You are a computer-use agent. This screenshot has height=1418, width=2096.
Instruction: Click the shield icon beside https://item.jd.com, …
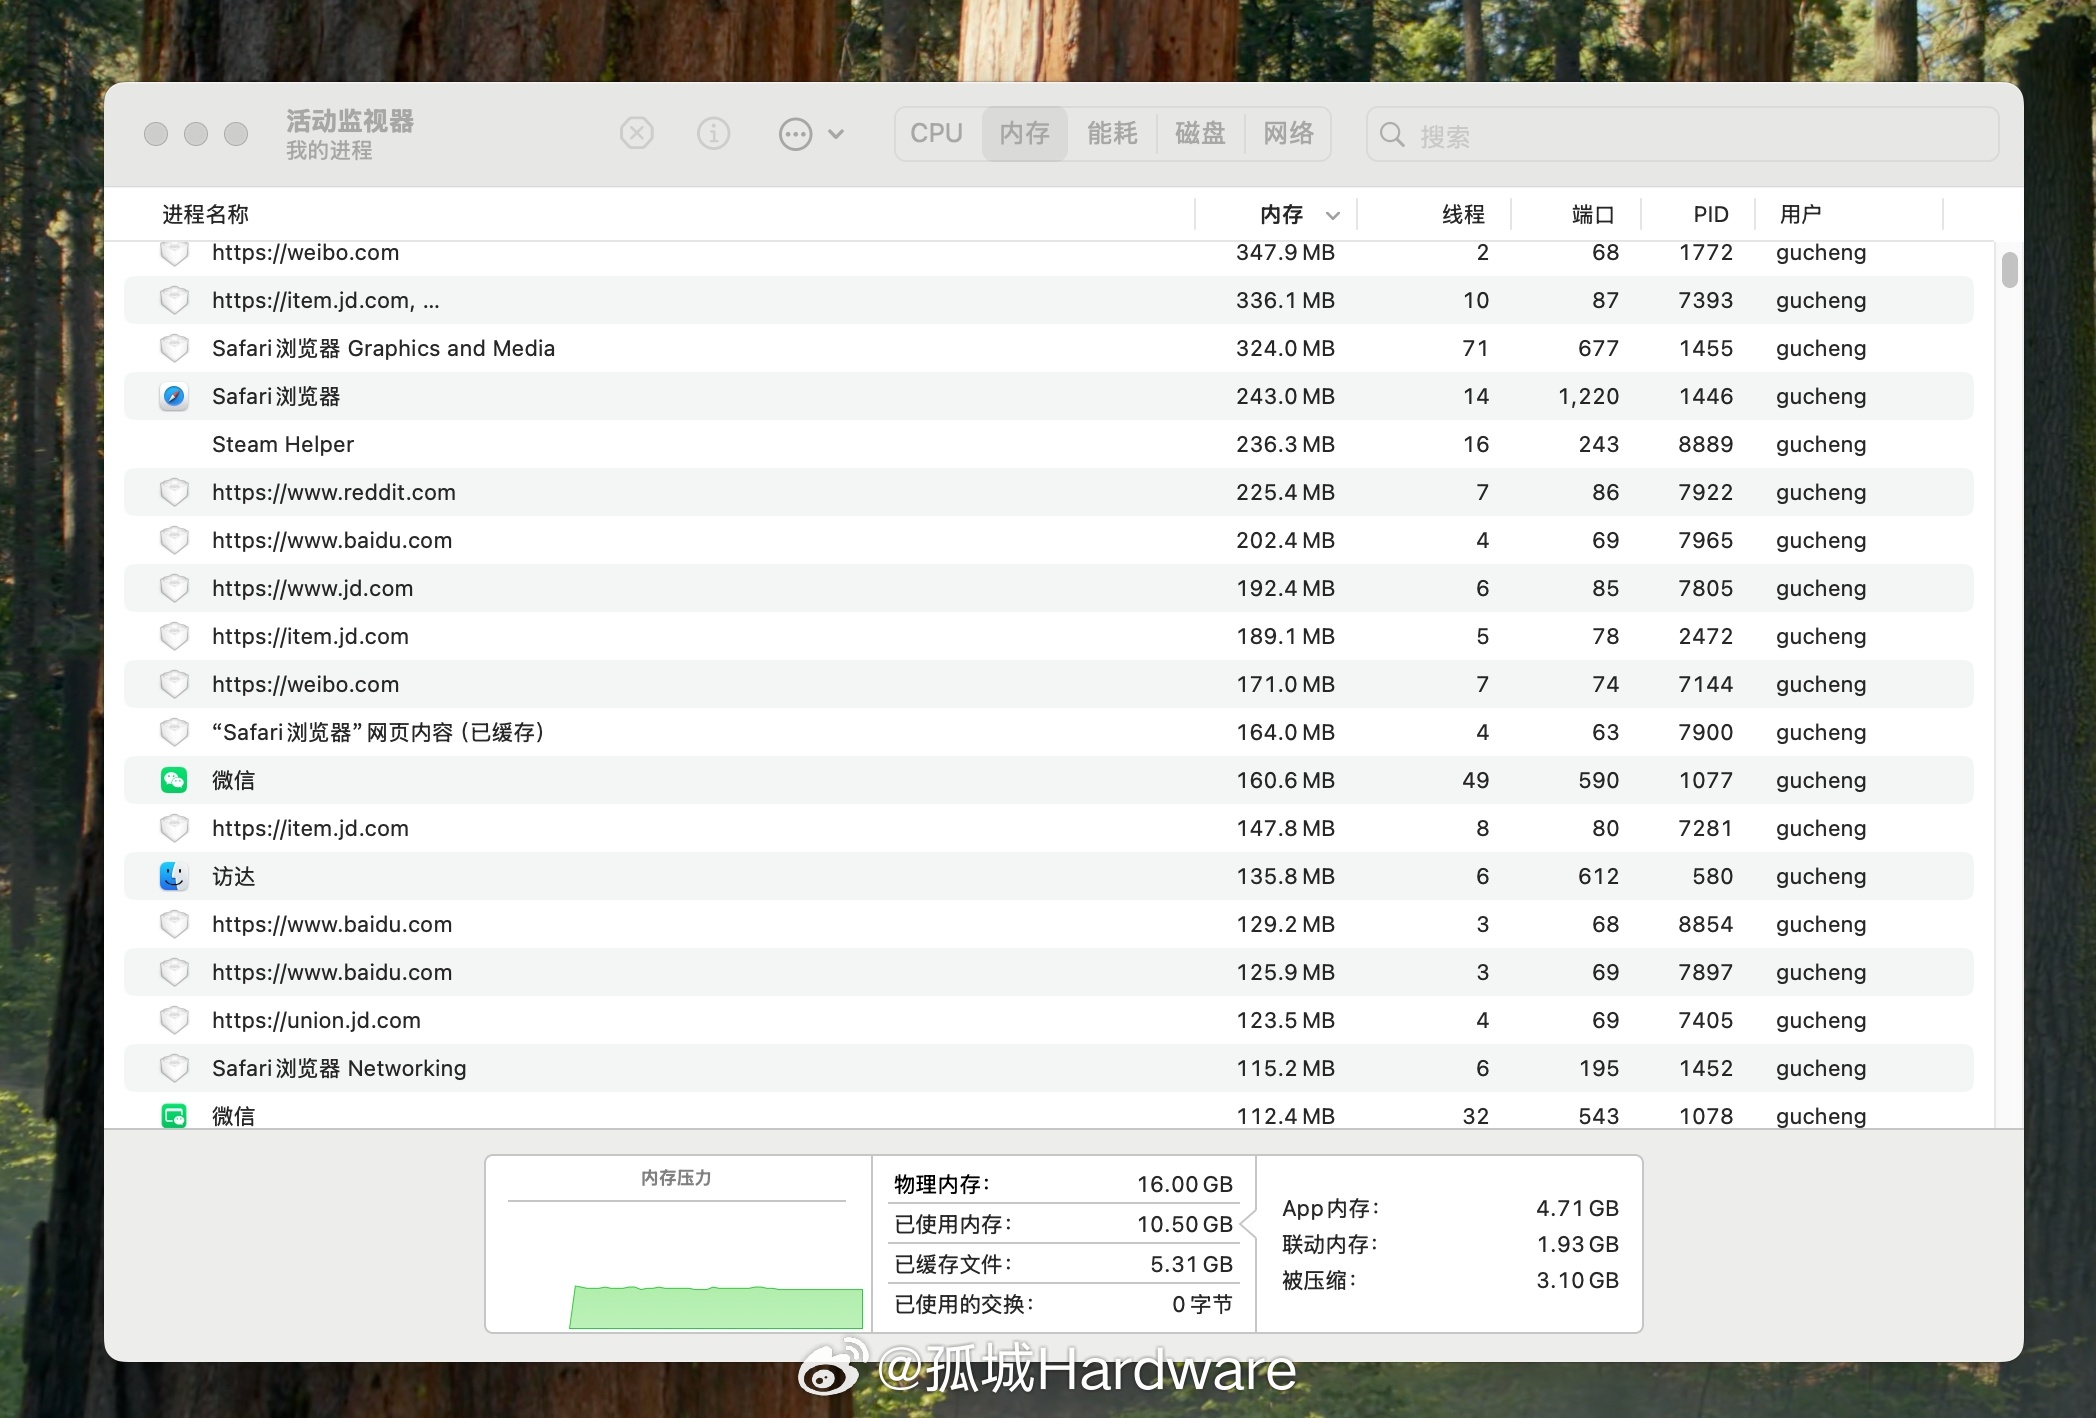click(174, 300)
